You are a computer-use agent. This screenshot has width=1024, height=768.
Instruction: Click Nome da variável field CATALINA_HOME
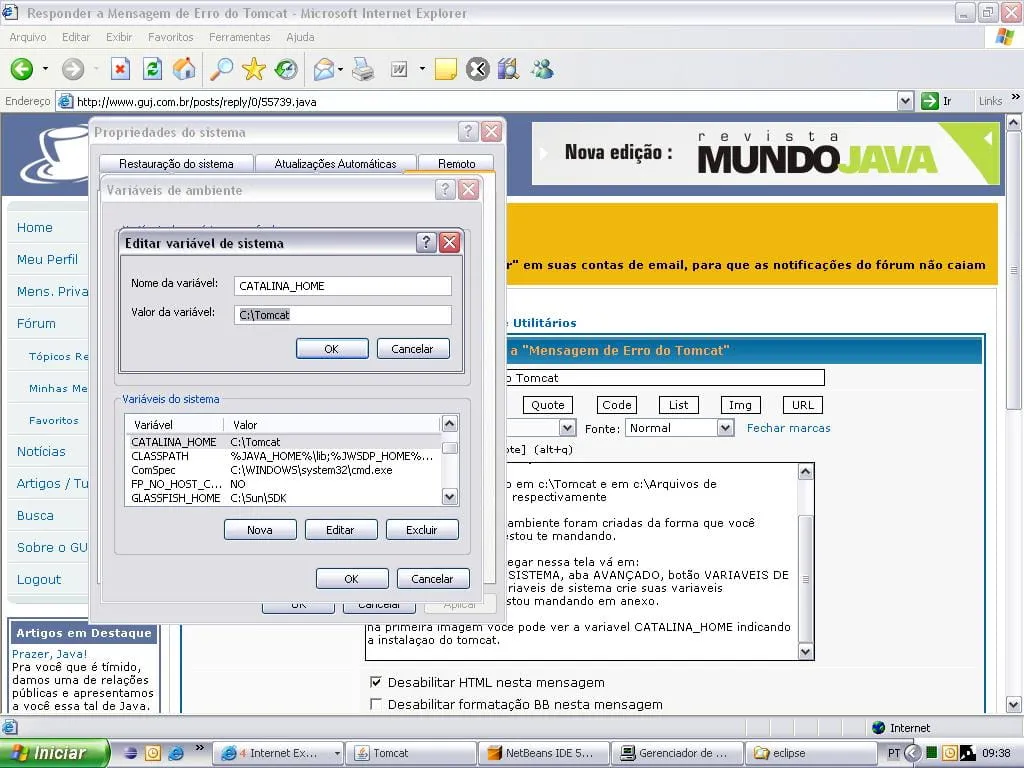pos(342,285)
